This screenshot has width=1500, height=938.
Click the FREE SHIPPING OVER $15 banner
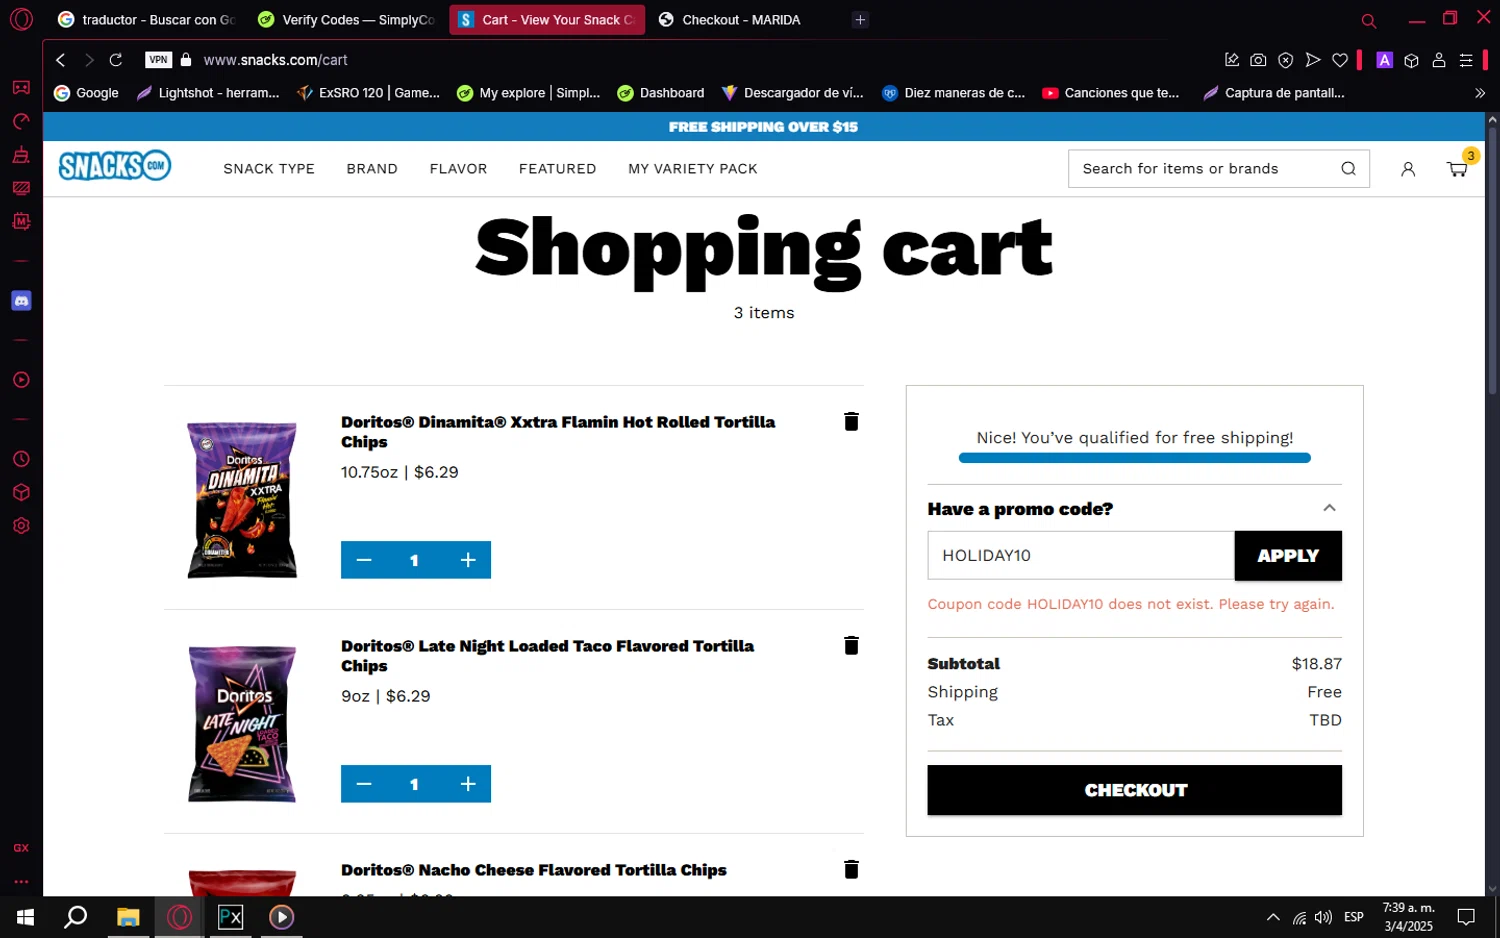[763, 126]
